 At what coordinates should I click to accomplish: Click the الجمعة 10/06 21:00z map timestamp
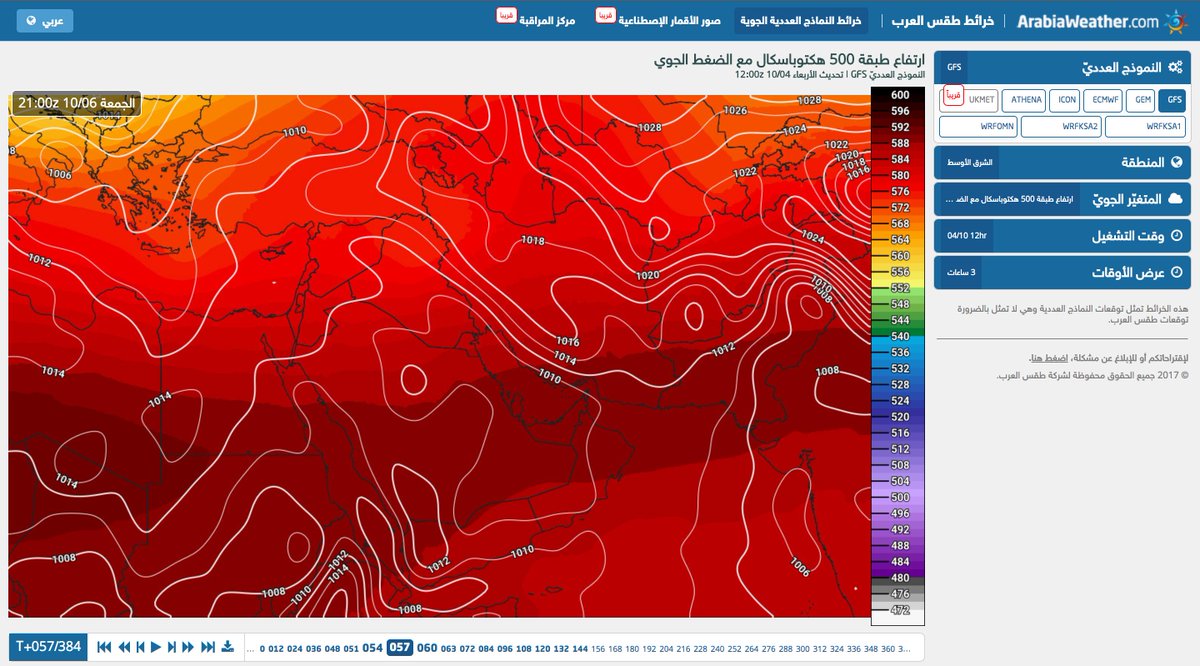click(76, 103)
